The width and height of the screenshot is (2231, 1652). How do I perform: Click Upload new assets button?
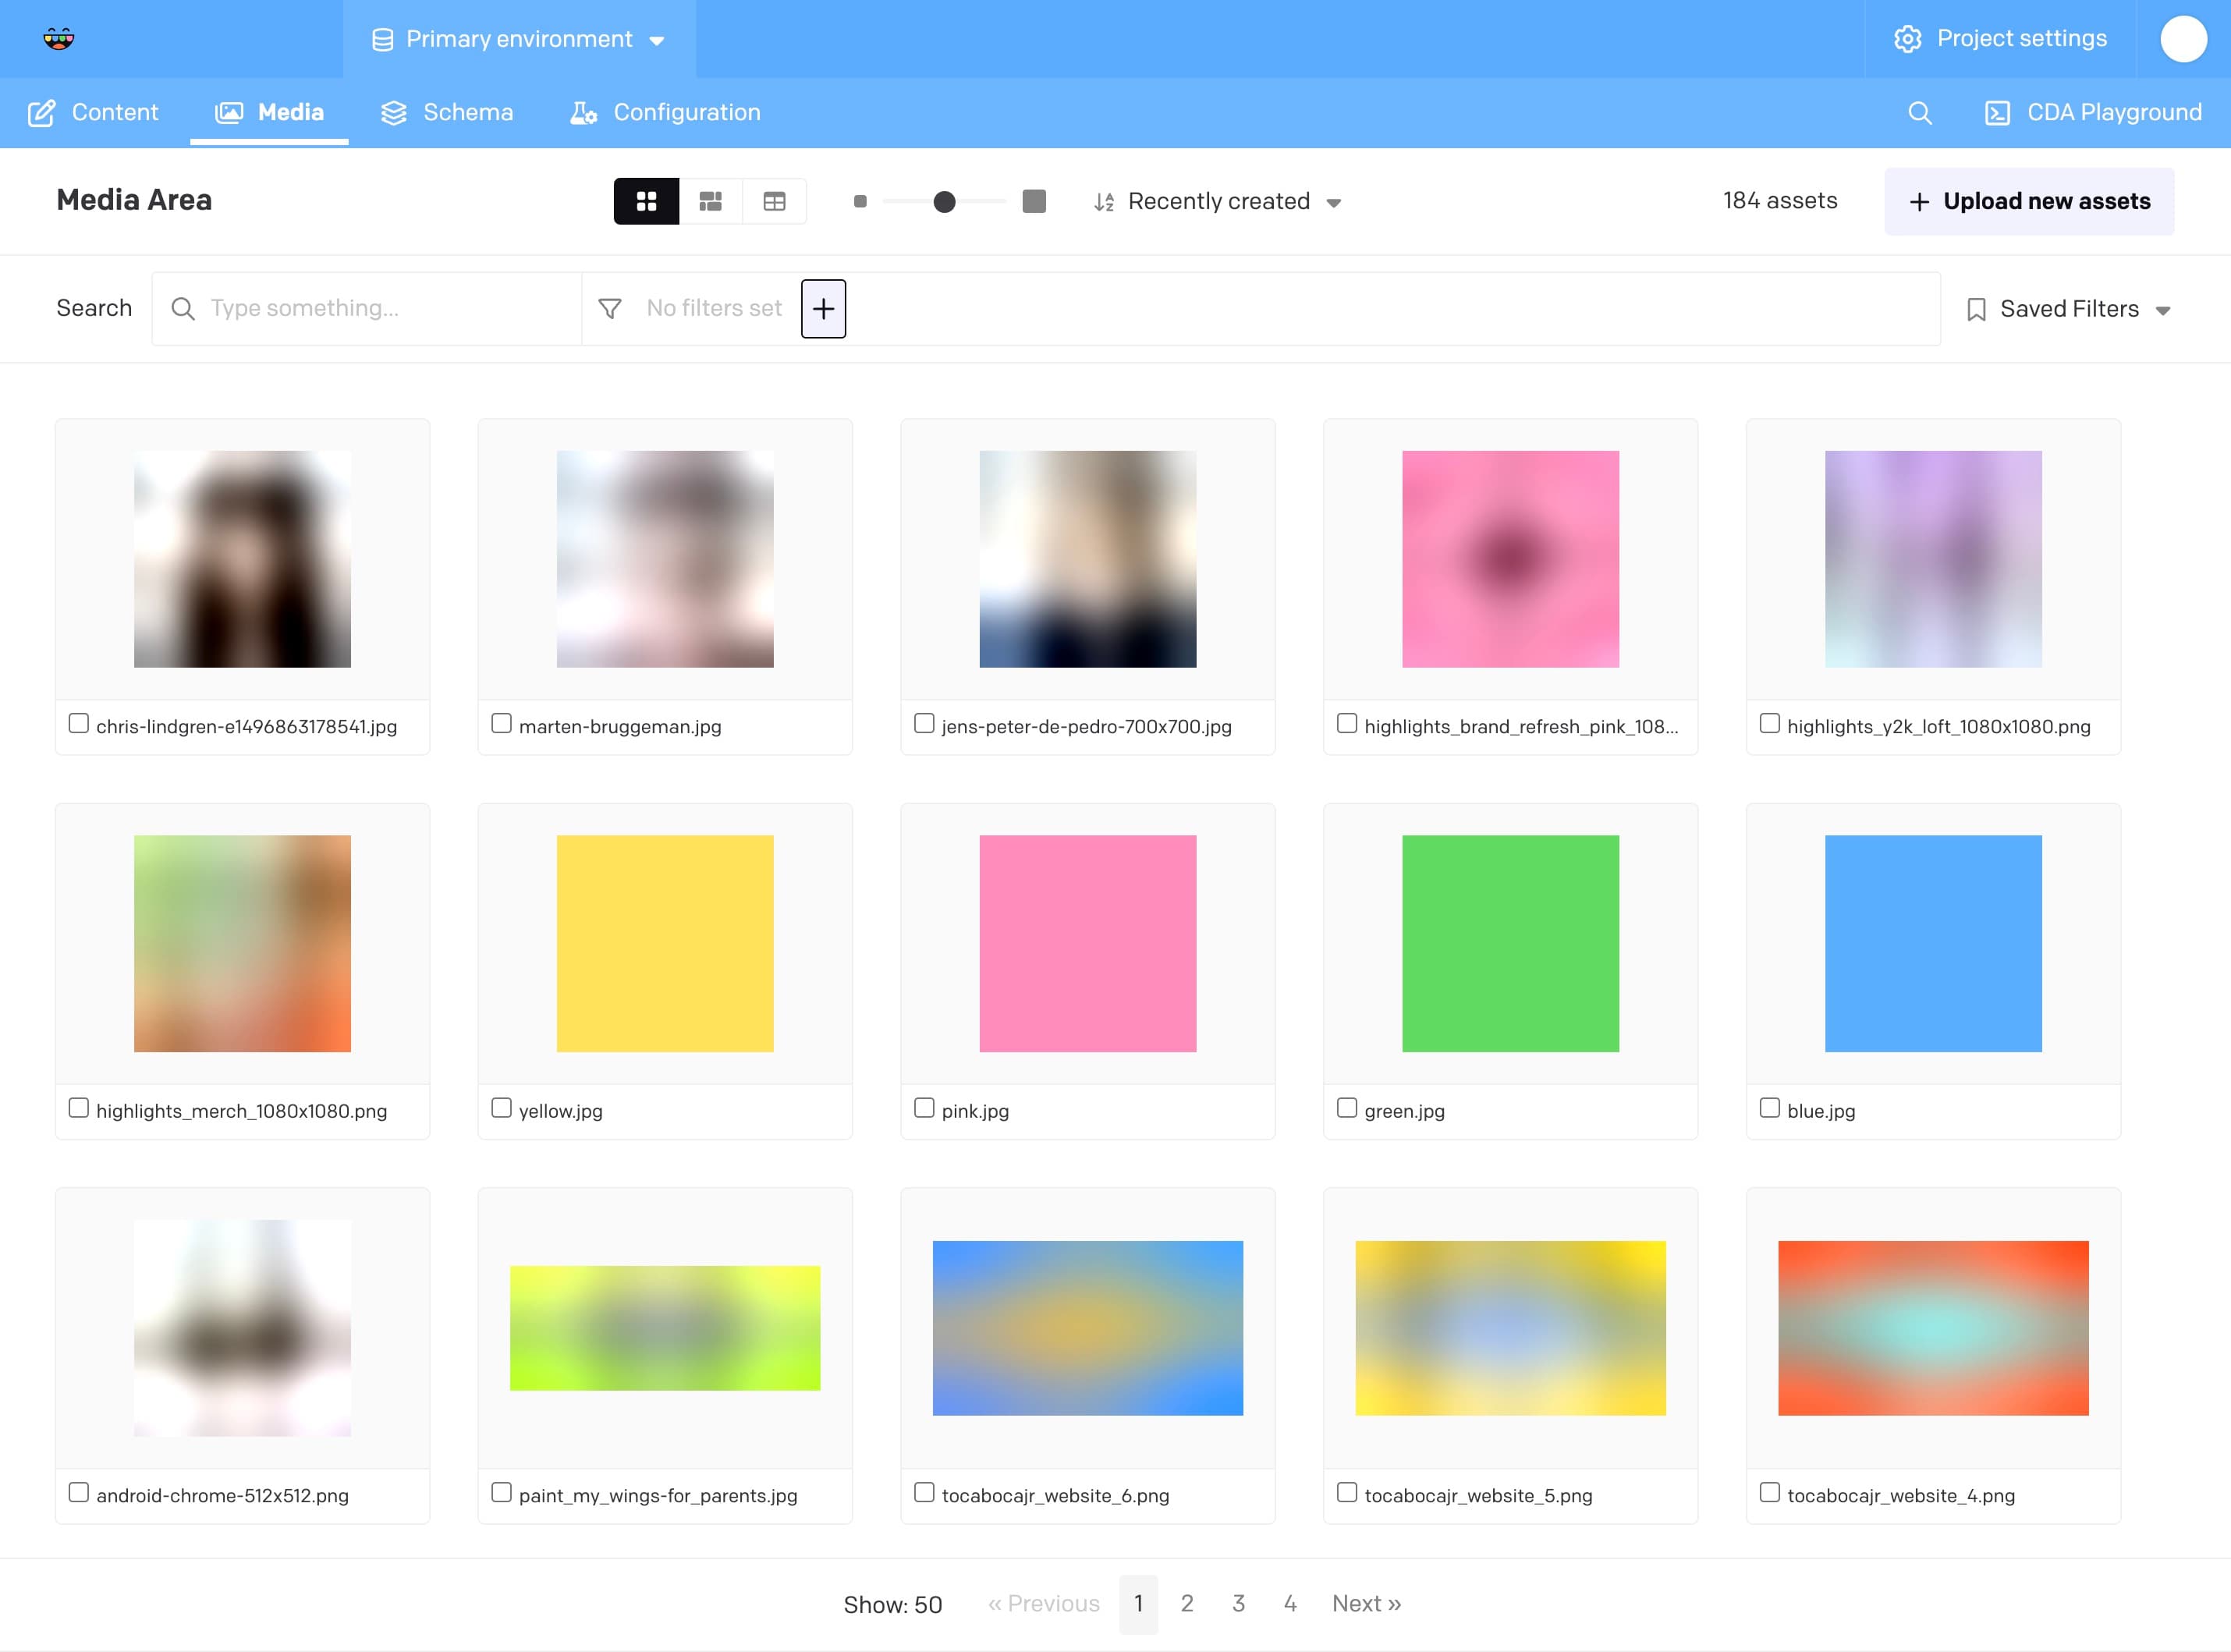point(2029,201)
